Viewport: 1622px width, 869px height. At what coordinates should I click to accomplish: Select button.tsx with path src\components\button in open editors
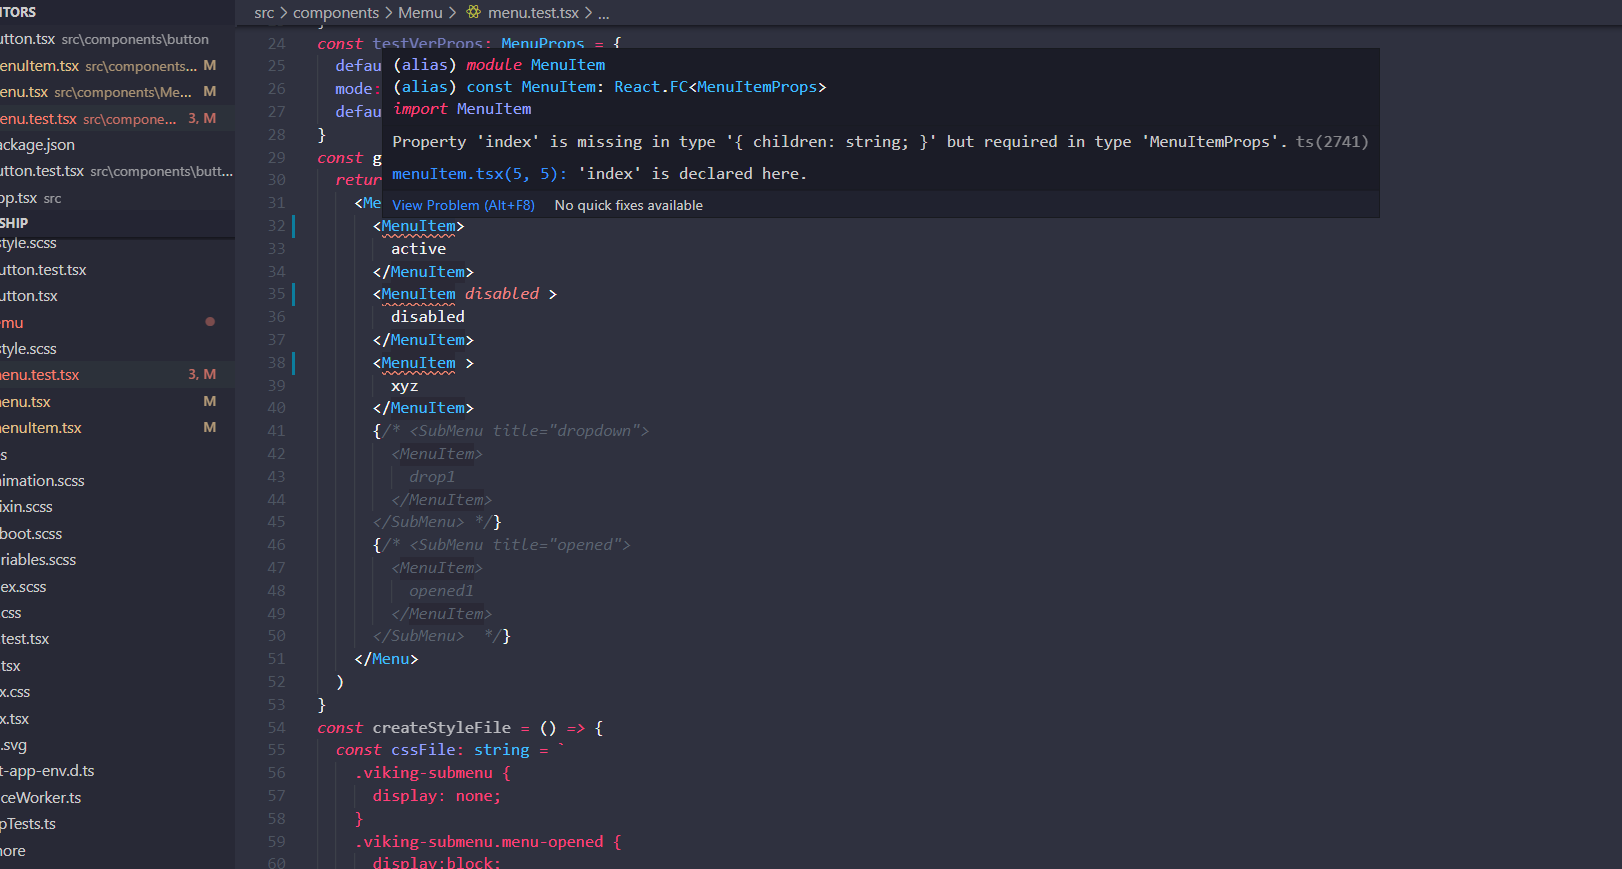click(x=117, y=39)
